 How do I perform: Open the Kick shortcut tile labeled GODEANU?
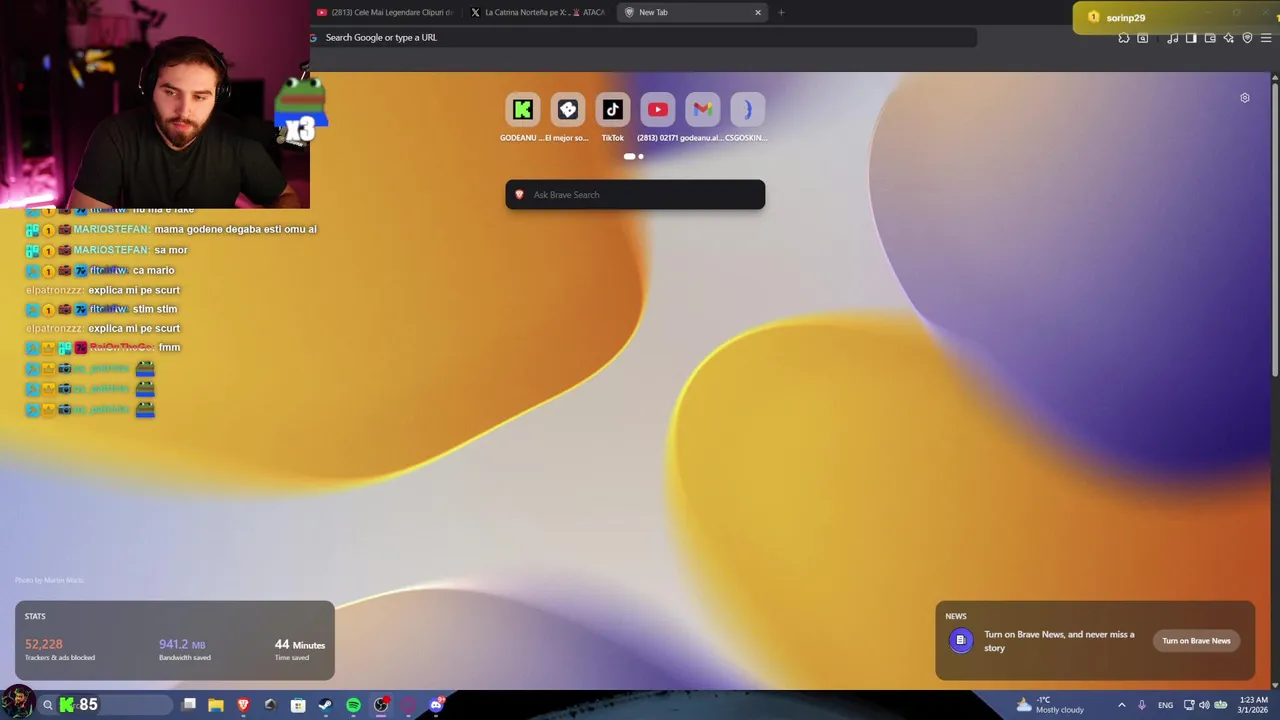pyautogui.click(x=522, y=110)
